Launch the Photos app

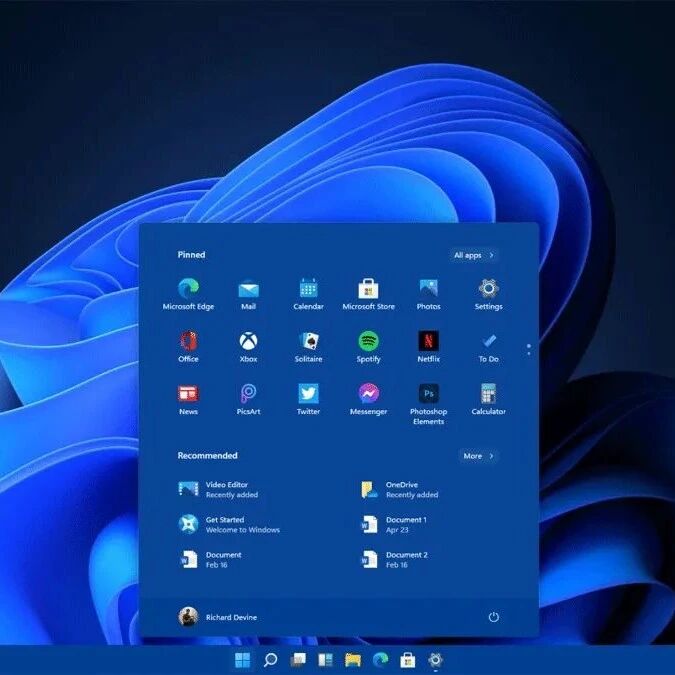tap(428, 294)
